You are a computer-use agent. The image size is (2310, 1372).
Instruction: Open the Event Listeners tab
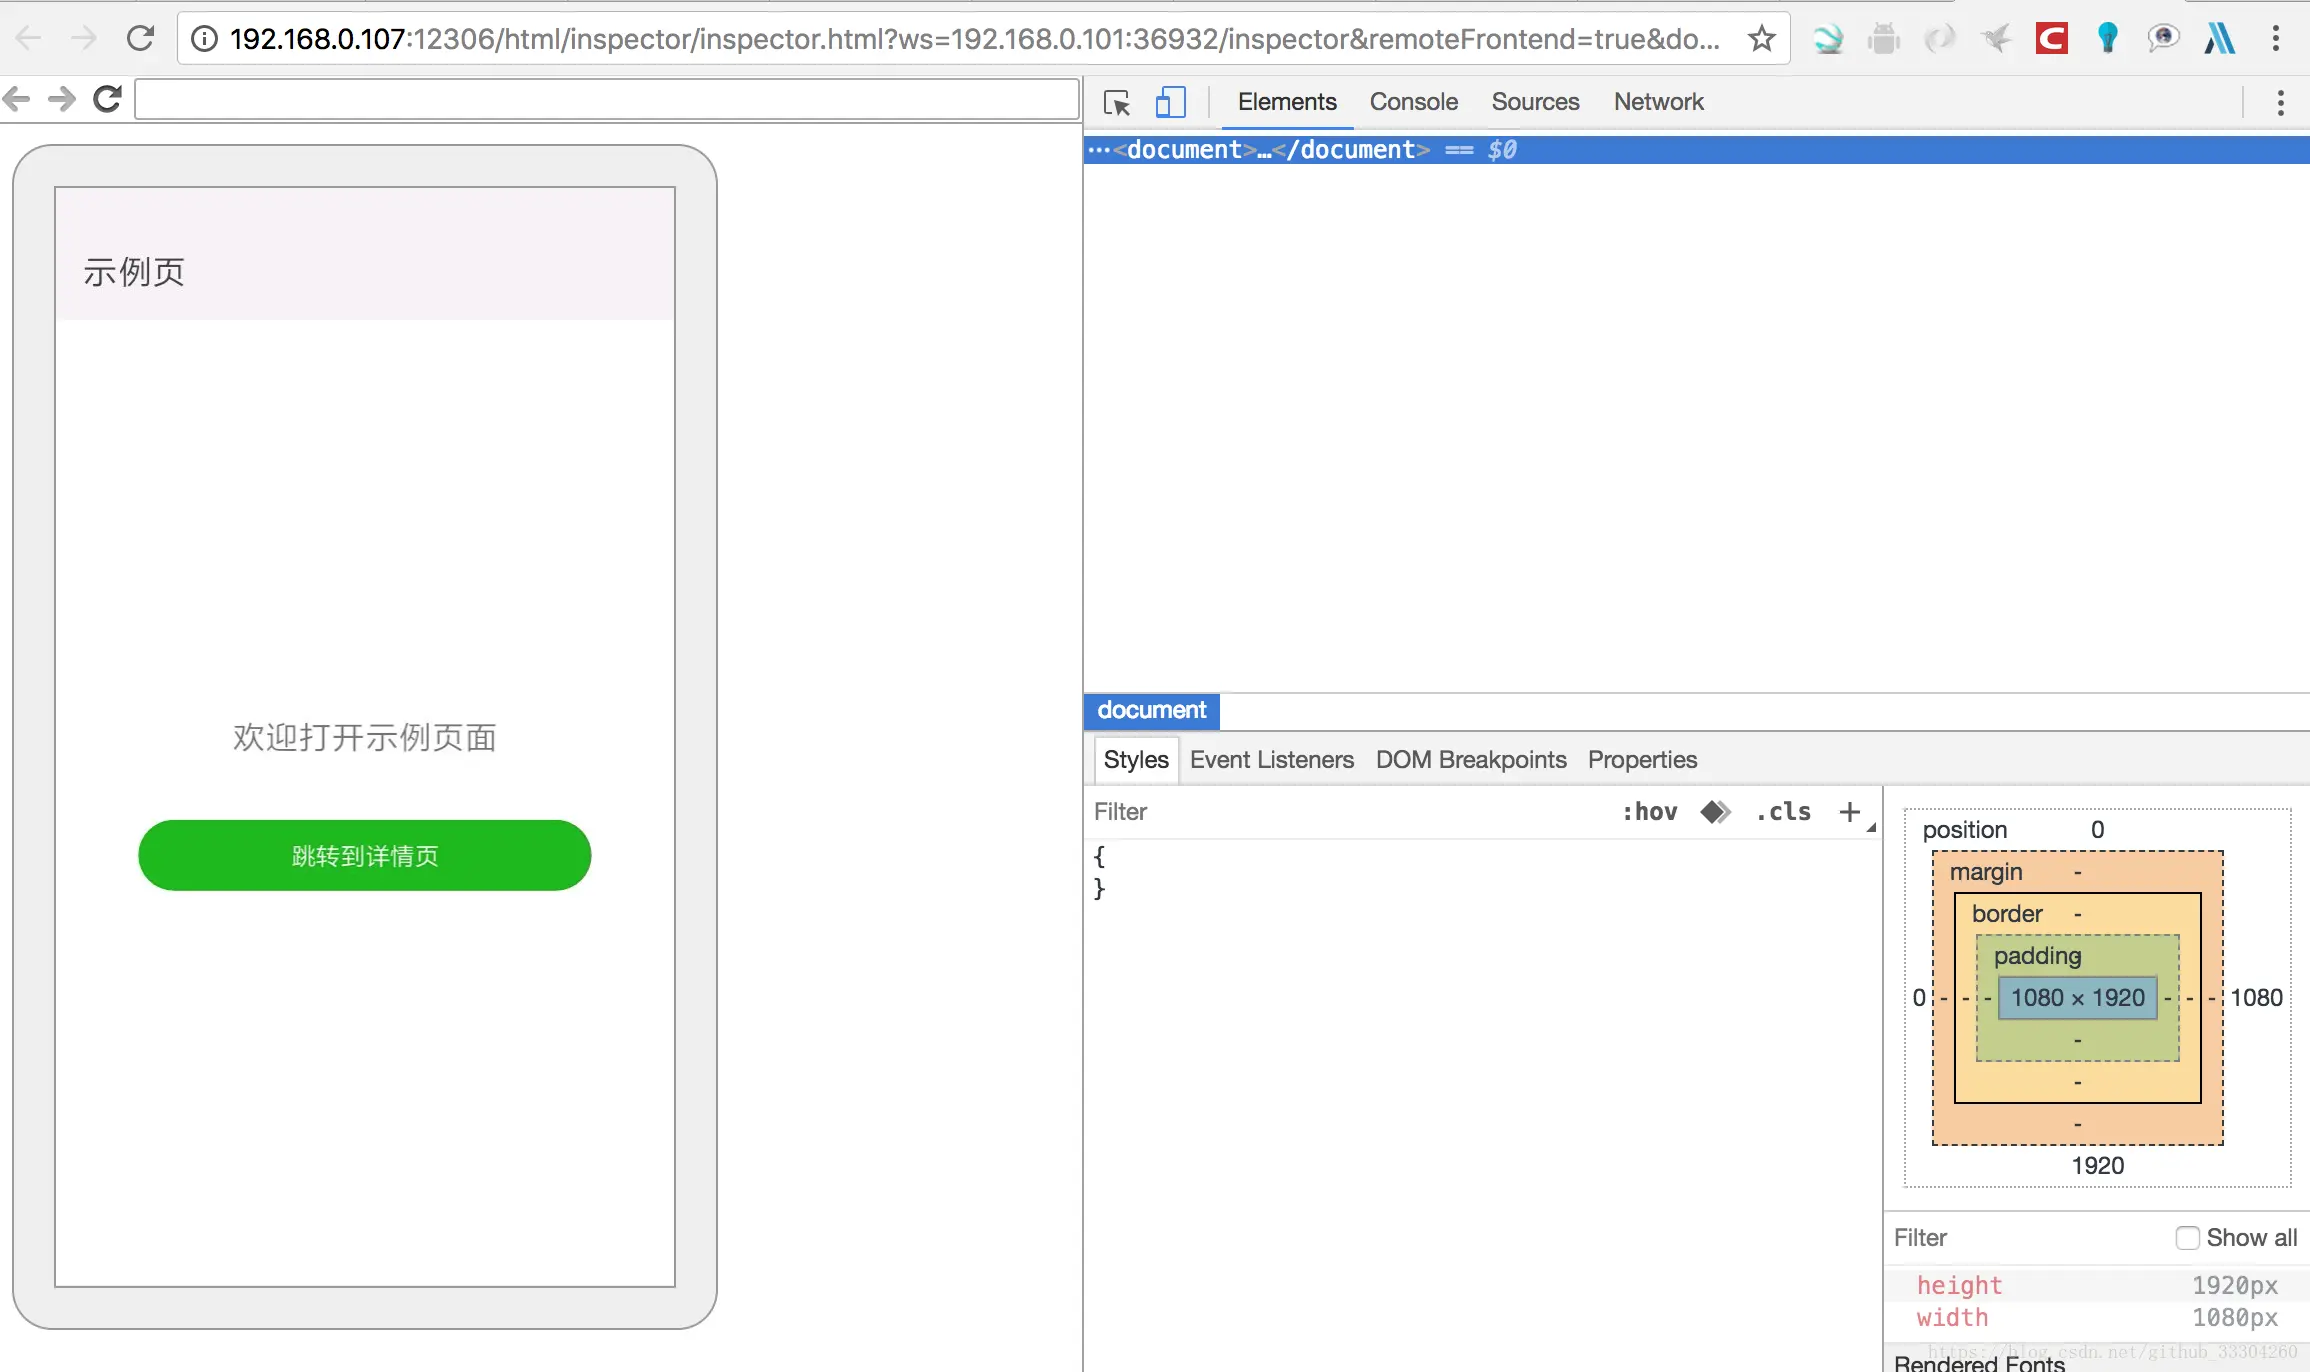(1271, 760)
